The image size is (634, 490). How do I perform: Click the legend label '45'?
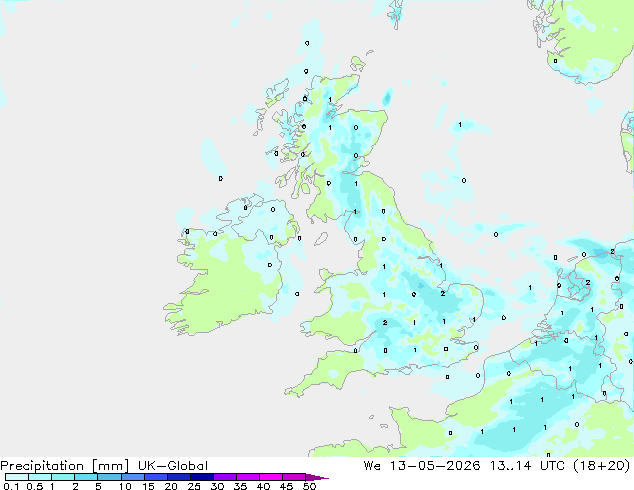coord(286,486)
